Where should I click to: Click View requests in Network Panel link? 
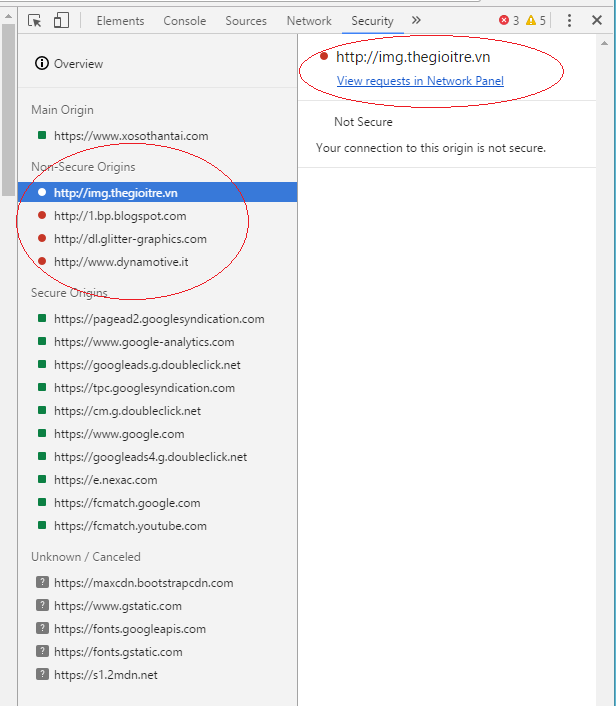click(420, 81)
